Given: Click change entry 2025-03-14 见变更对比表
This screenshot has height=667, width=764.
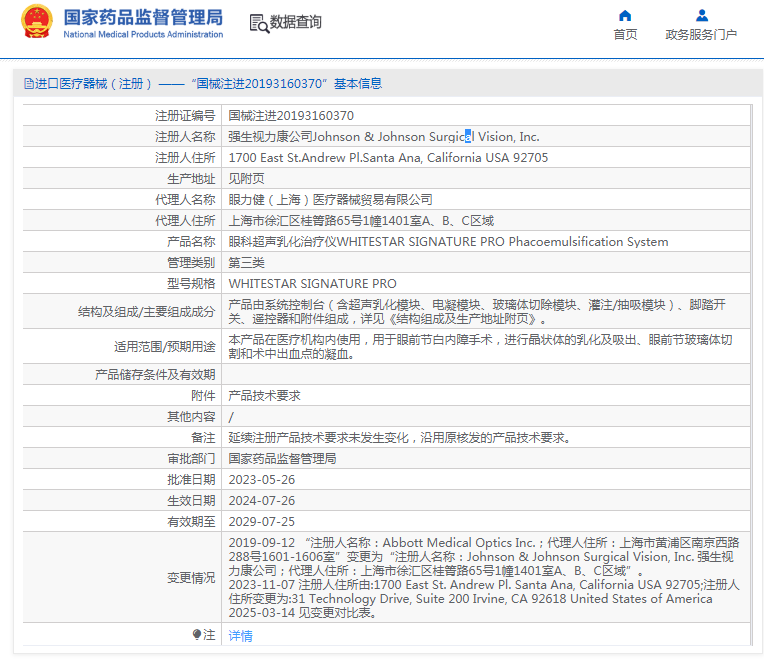Looking at the screenshot, I should (302, 612).
